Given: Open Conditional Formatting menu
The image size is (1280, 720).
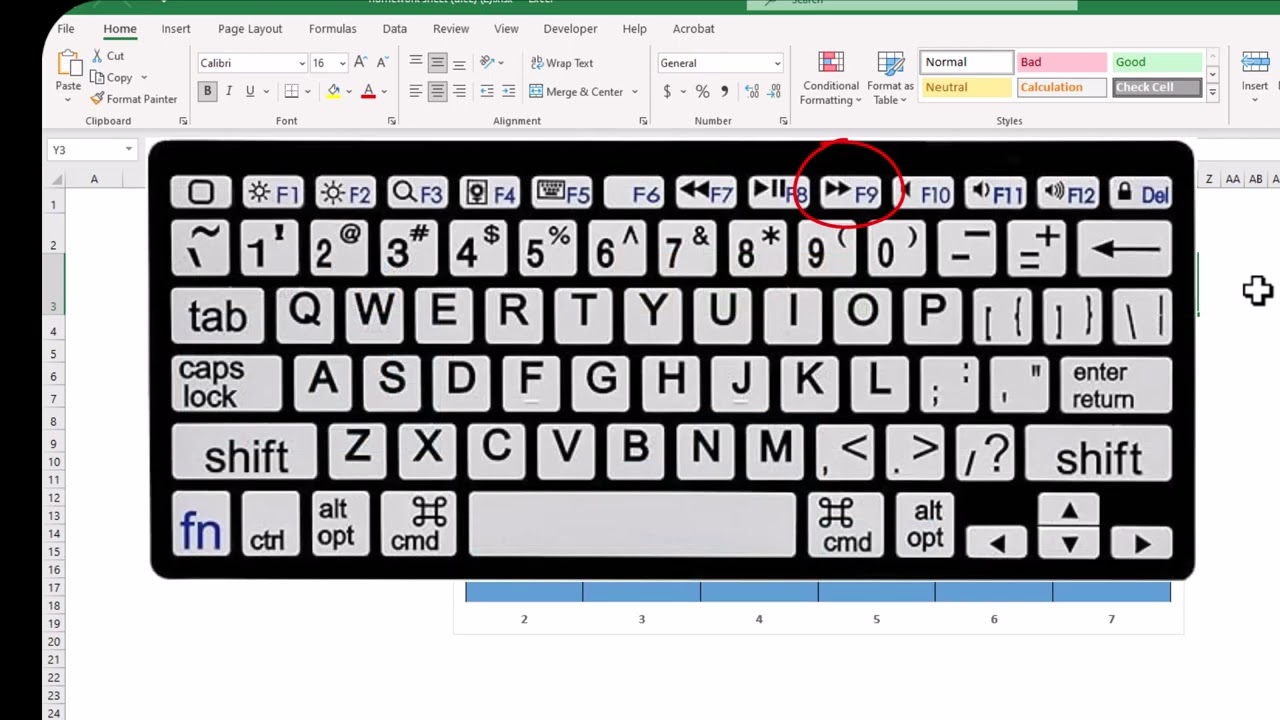Looking at the screenshot, I should coord(831,78).
